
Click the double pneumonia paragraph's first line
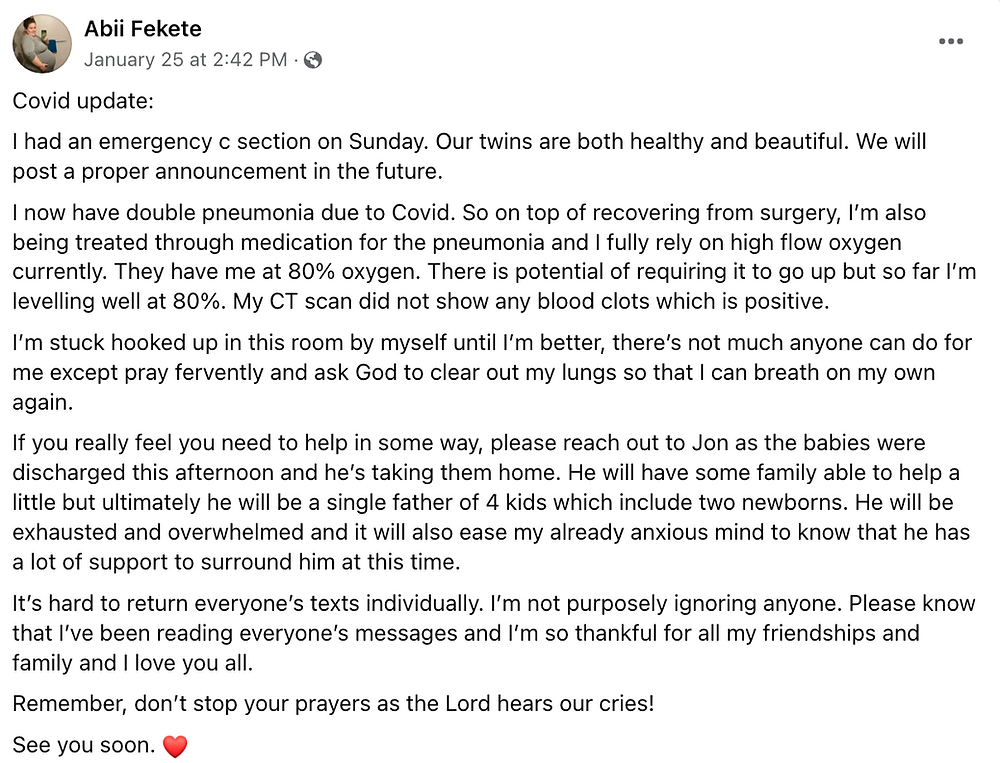(x=469, y=212)
